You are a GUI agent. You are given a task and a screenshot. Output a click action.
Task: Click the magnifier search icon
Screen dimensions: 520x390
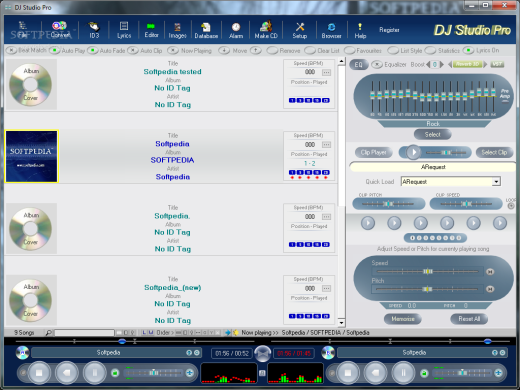[49, 332]
